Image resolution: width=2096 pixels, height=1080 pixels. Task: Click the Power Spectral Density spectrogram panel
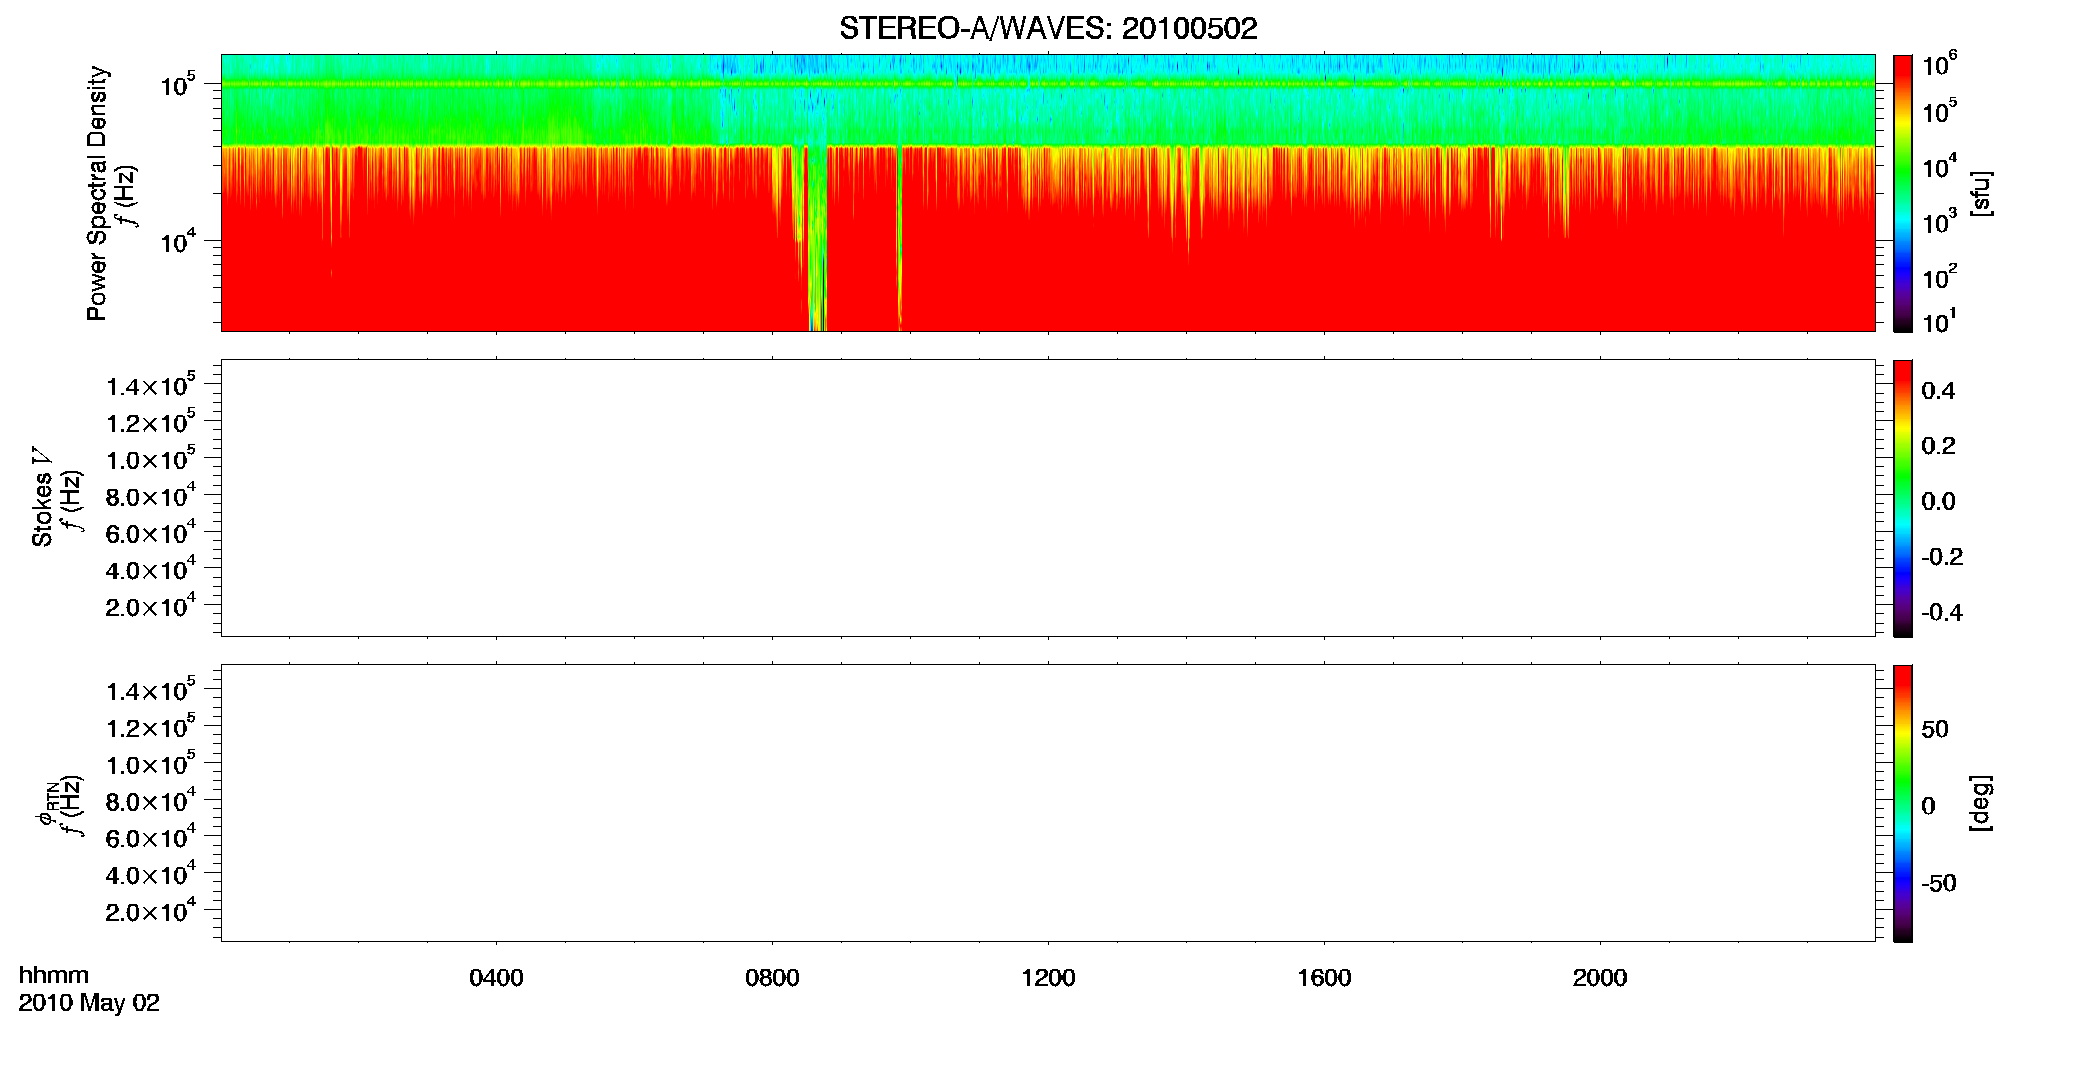coord(1048,192)
